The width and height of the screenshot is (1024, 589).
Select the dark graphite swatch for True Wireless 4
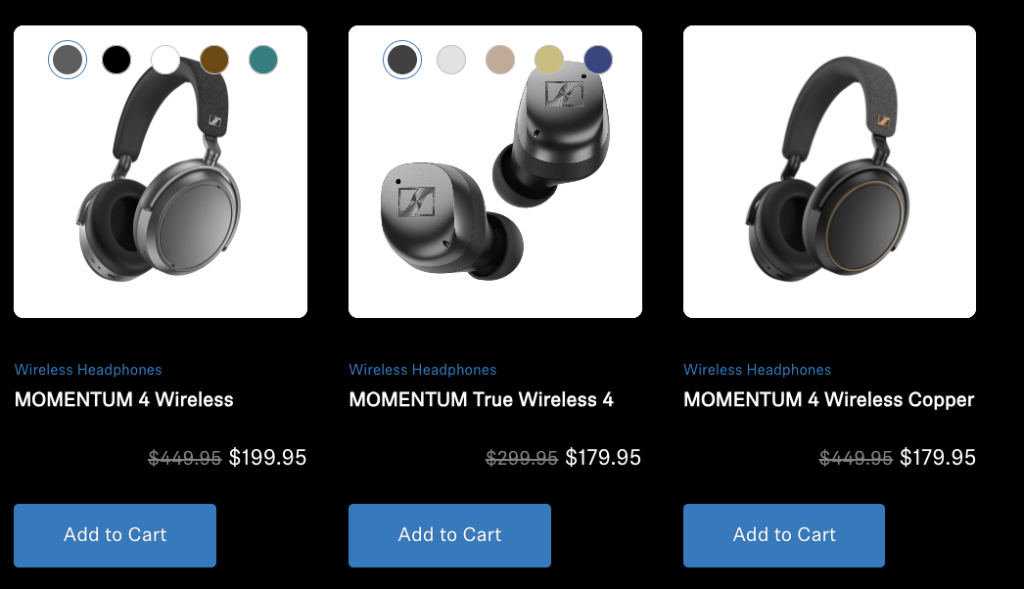[x=402, y=59]
